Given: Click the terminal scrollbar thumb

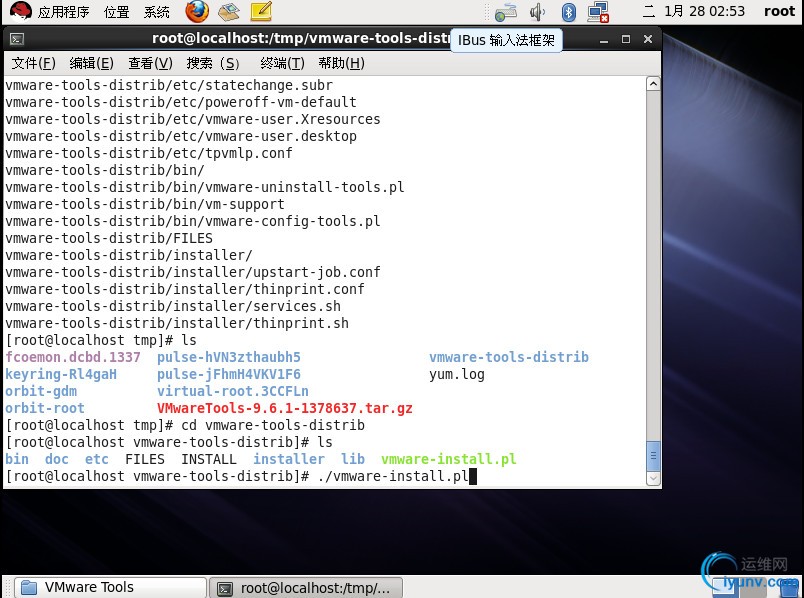Looking at the screenshot, I should pos(653,455).
